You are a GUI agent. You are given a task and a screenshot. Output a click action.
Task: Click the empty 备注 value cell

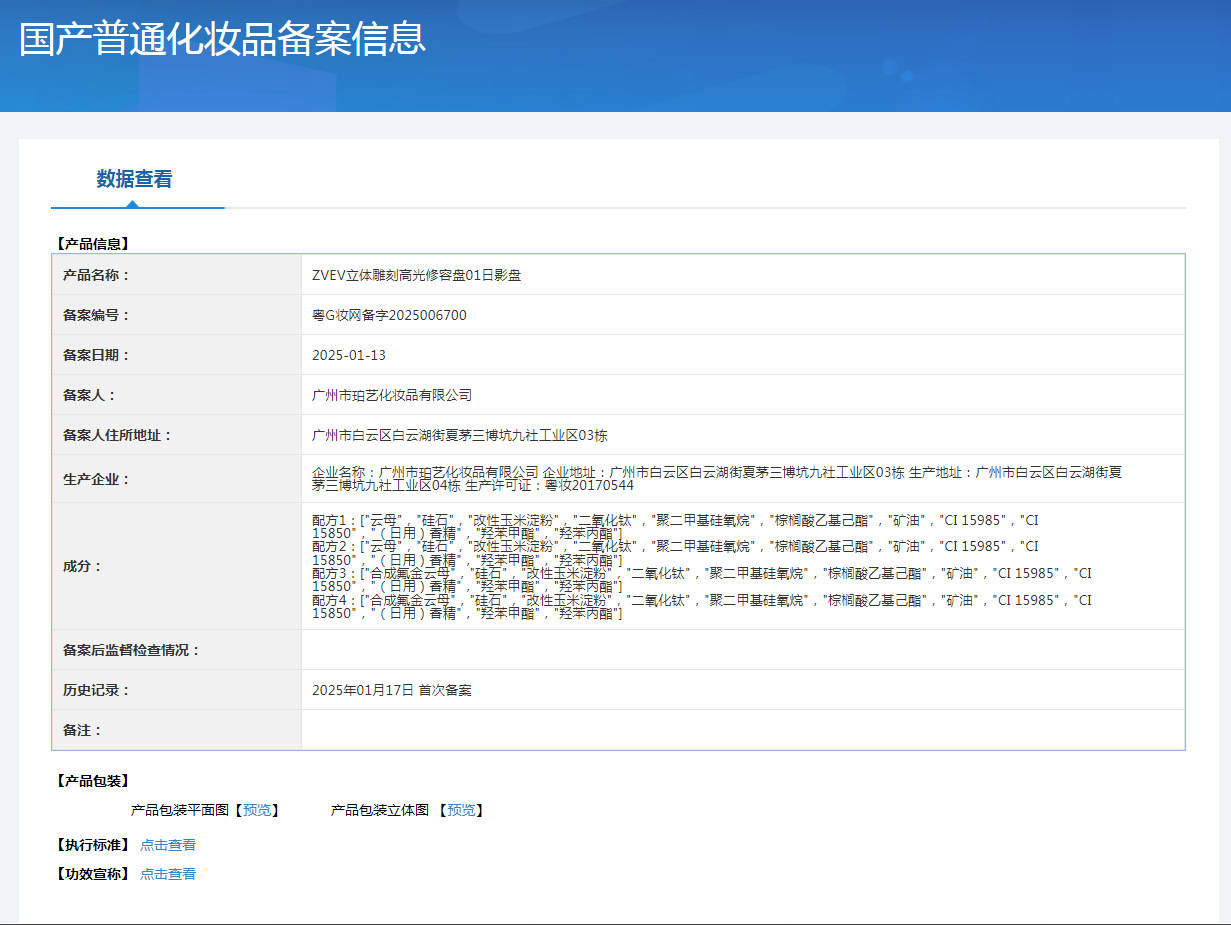[742, 730]
